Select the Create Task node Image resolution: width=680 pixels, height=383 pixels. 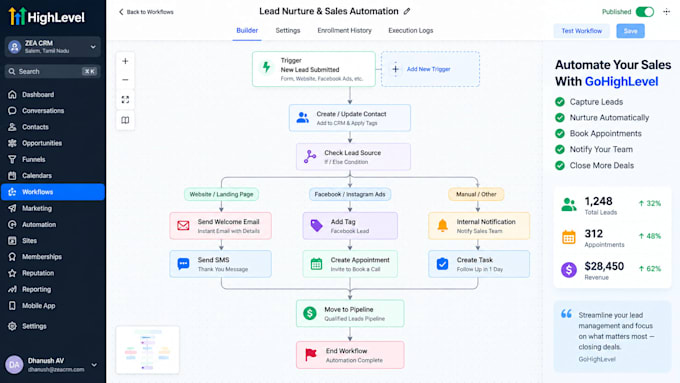click(479, 264)
